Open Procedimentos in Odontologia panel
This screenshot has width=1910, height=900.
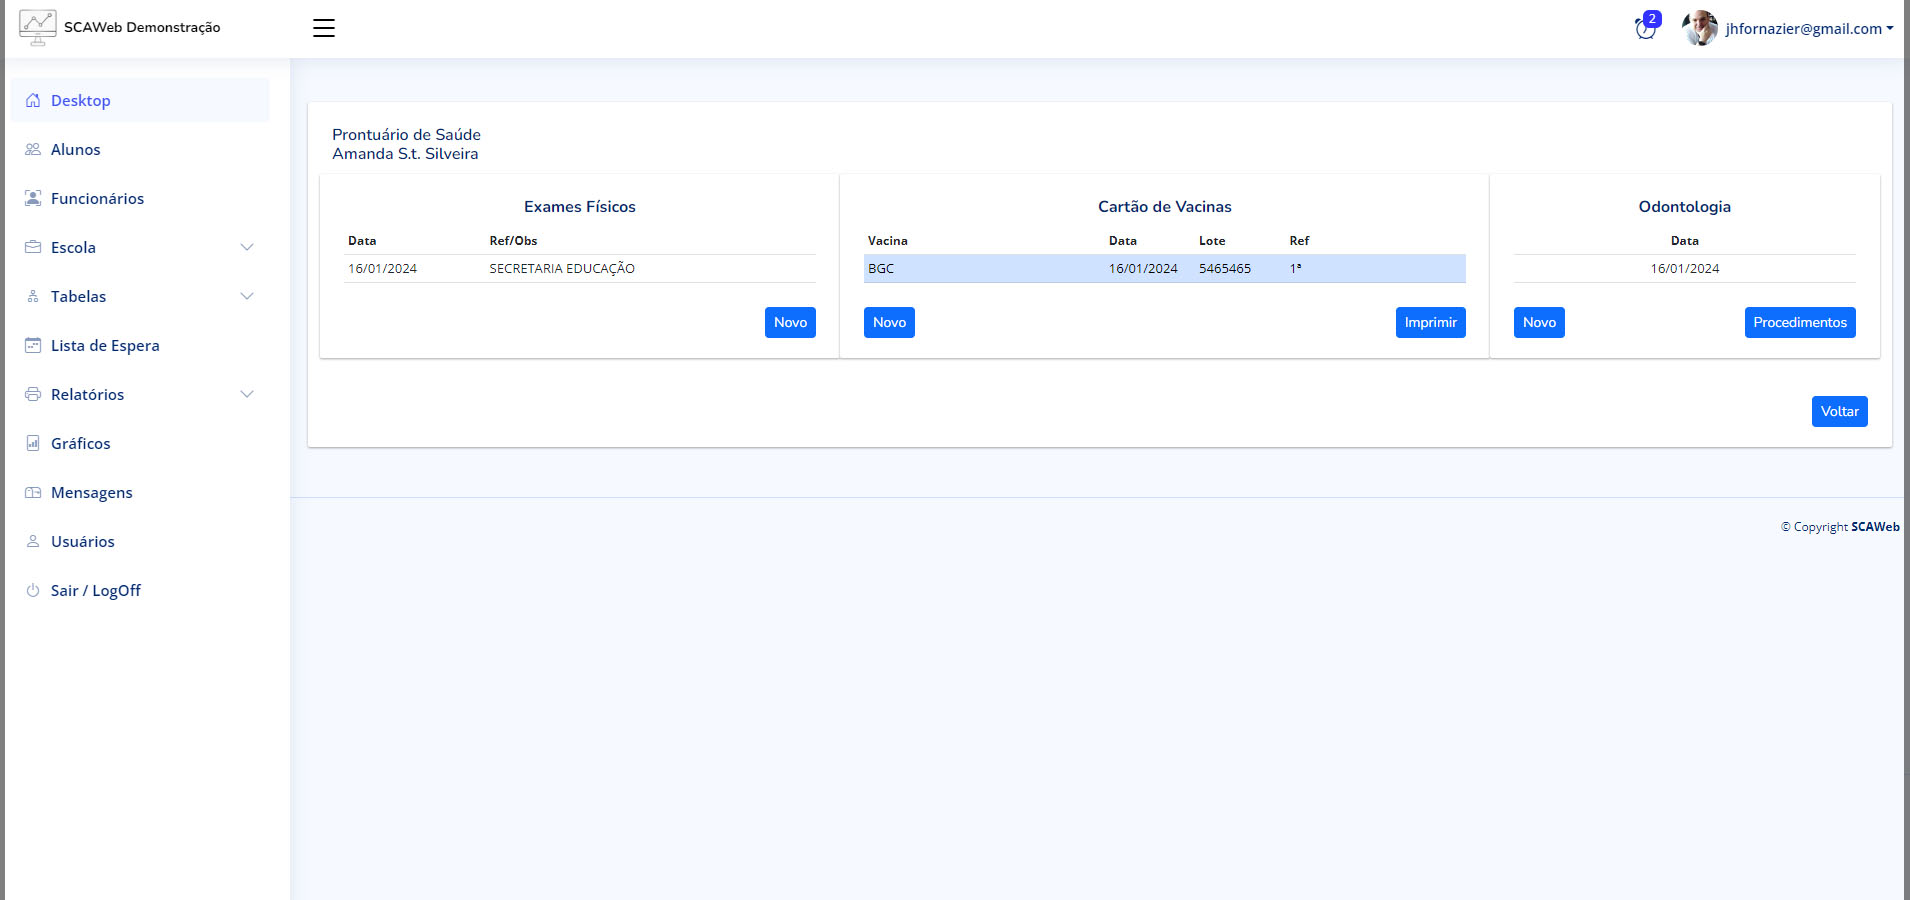point(1799,323)
